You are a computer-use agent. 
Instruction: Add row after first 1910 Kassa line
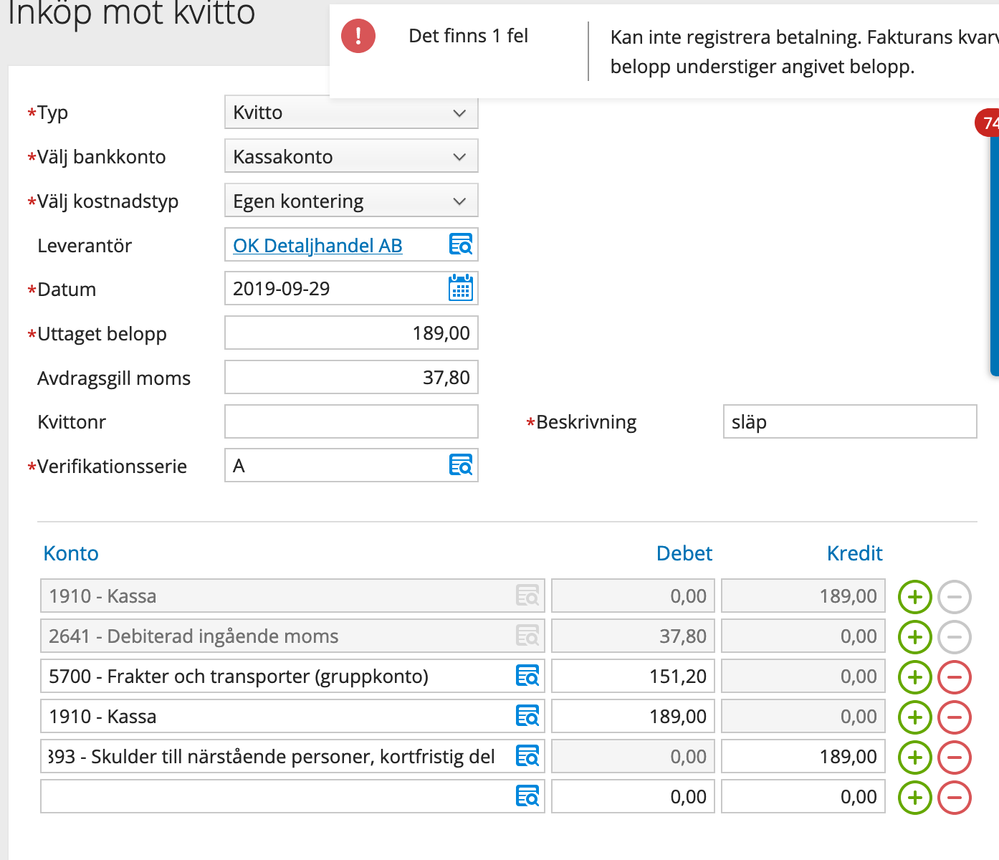pyautogui.click(x=915, y=597)
